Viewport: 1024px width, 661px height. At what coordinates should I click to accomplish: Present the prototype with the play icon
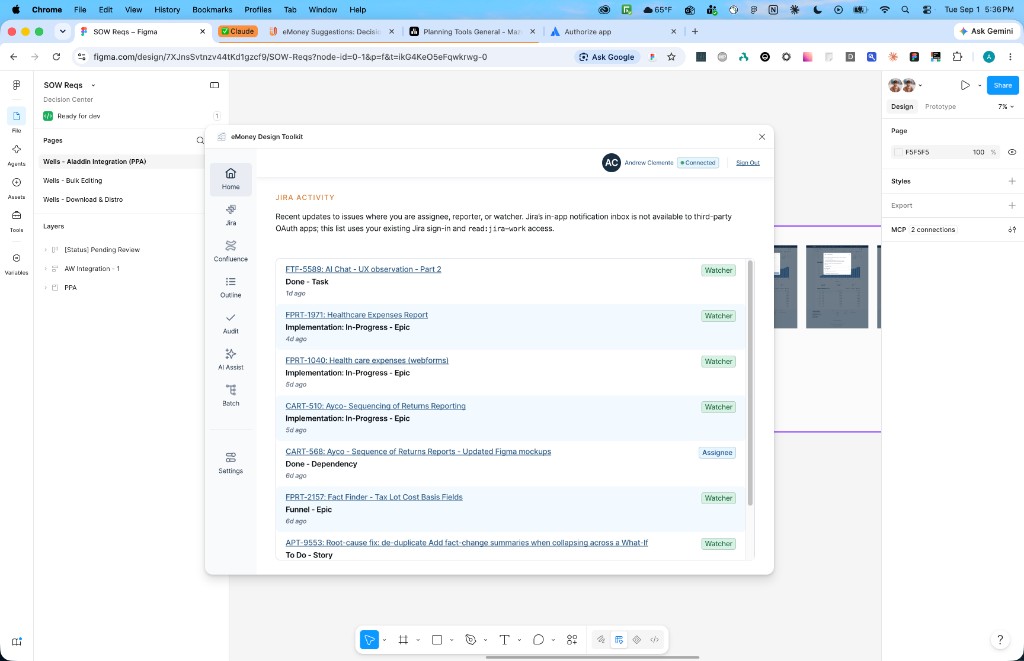coord(965,86)
